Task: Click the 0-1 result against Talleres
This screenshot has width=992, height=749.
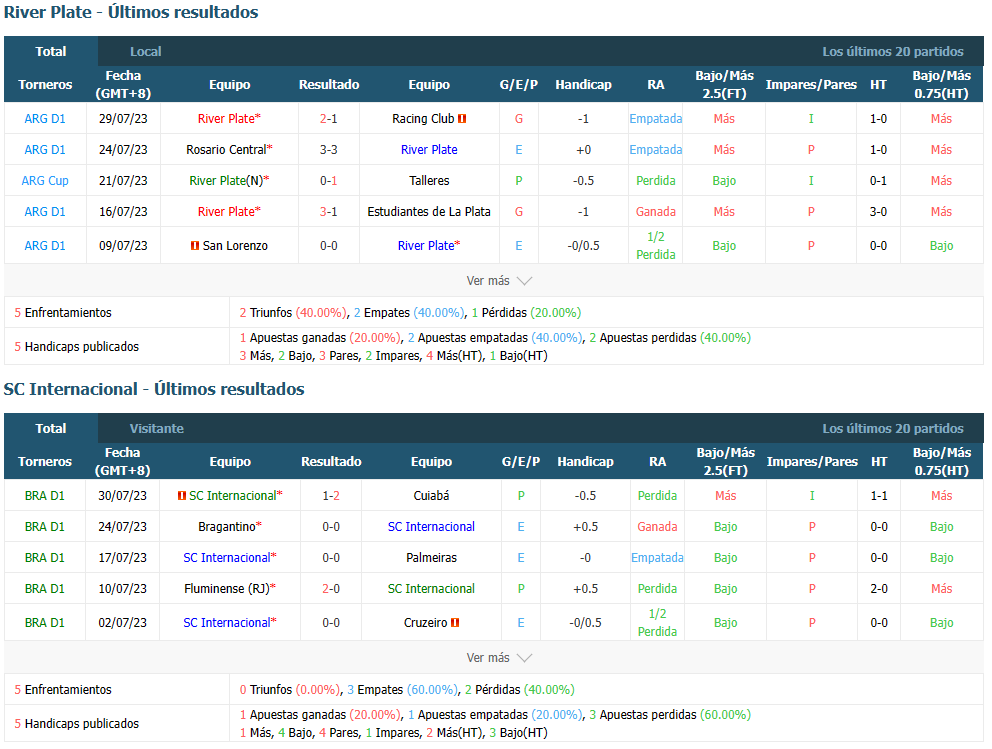Action: coord(328,181)
